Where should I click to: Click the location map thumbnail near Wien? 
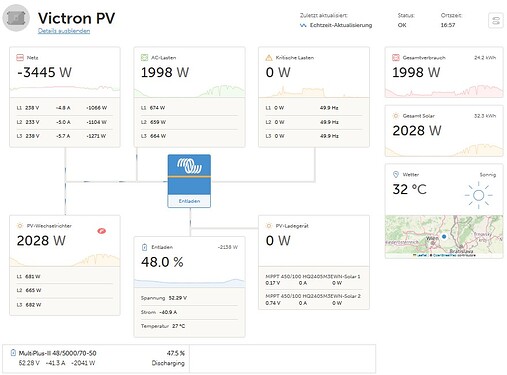(x=444, y=236)
